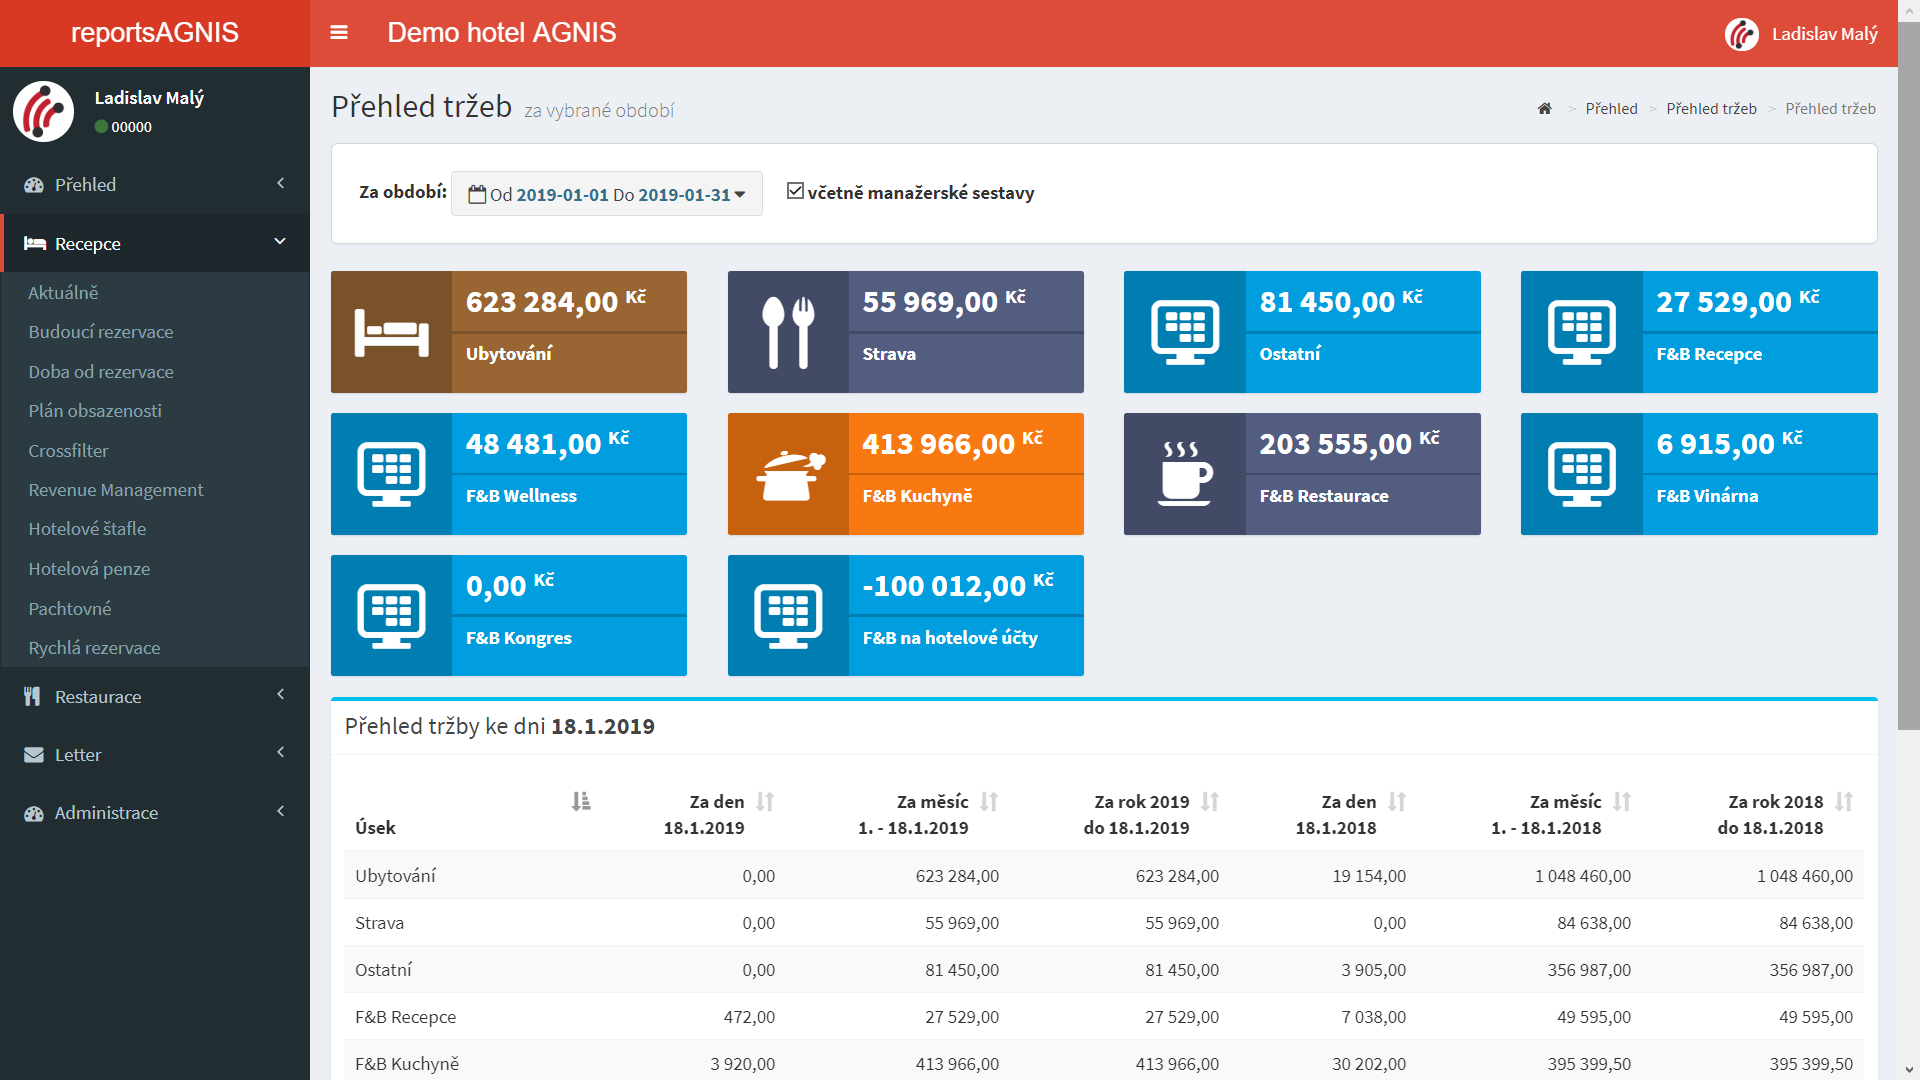Click the Přehled breadcrumb link

tap(1611, 109)
